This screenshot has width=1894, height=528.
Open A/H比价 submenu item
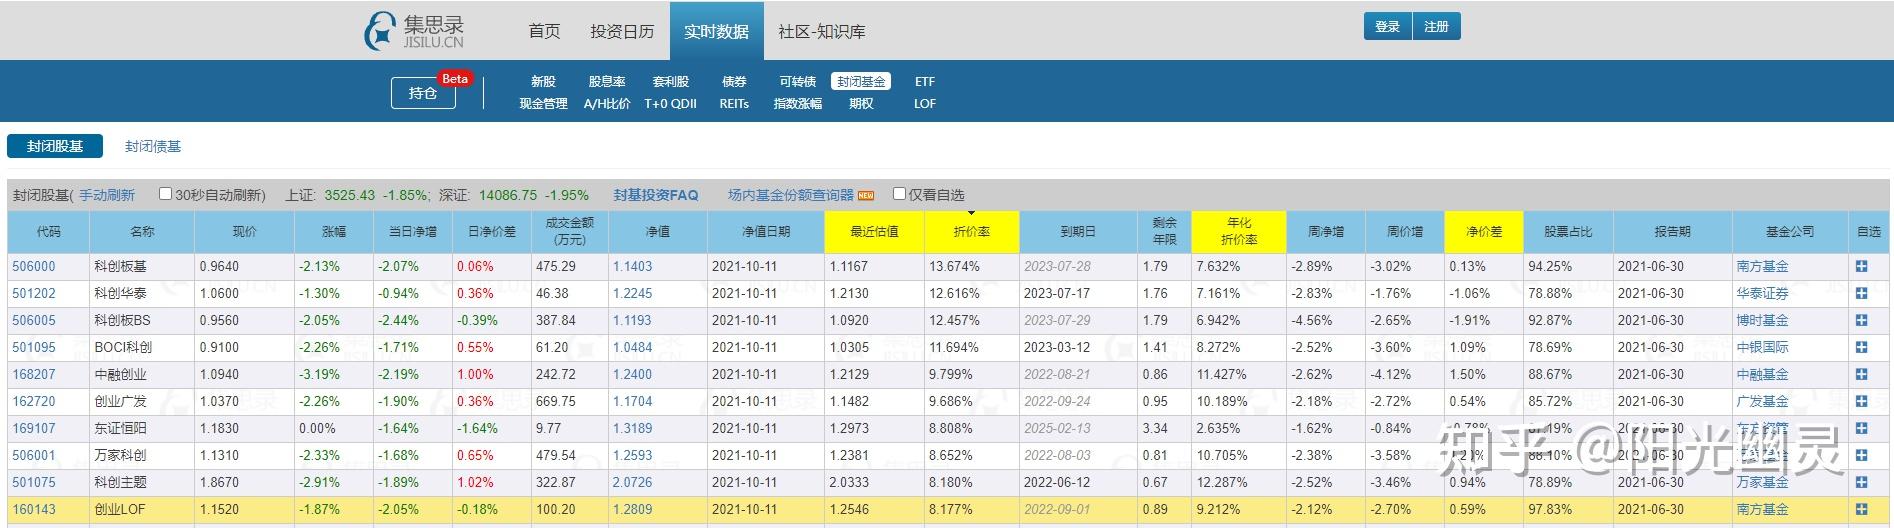tap(607, 104)
